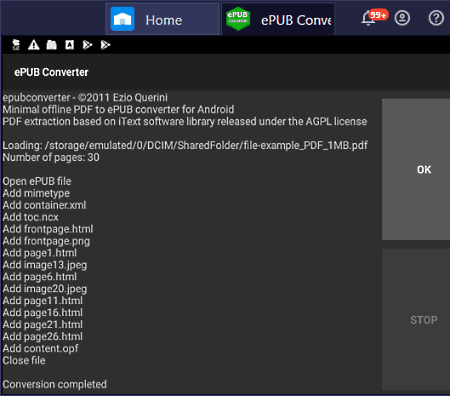Click the Loading file path log line
The image size is (450, 396).
point(185,145)
